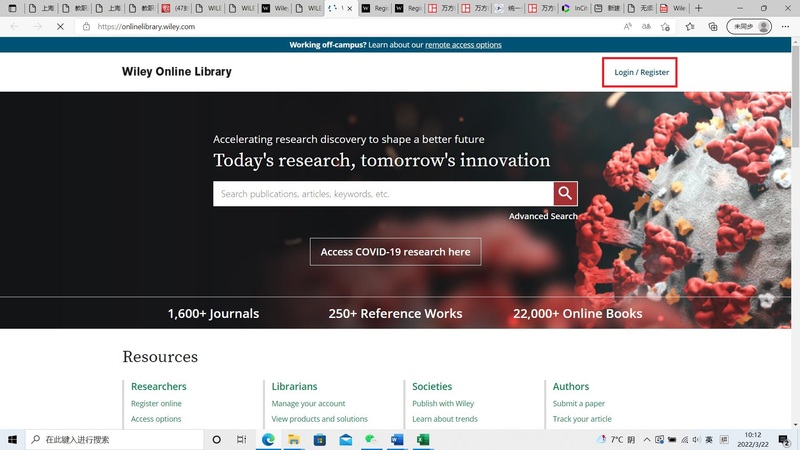
Task: Open the Submit a paper link
Action: [x=579, y=404]
